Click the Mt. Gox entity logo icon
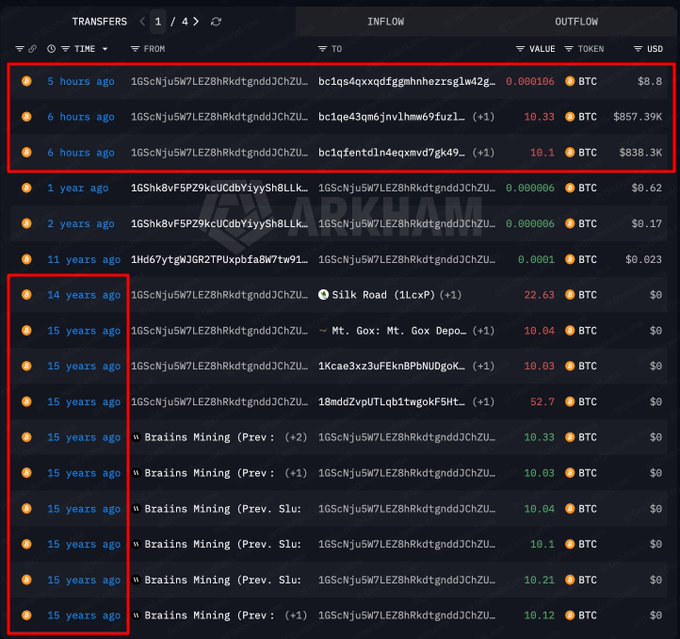 323,331
